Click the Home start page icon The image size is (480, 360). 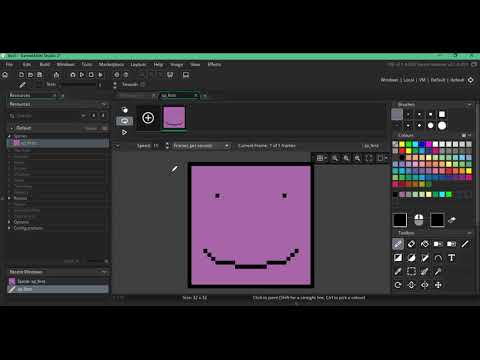point(5,75)
